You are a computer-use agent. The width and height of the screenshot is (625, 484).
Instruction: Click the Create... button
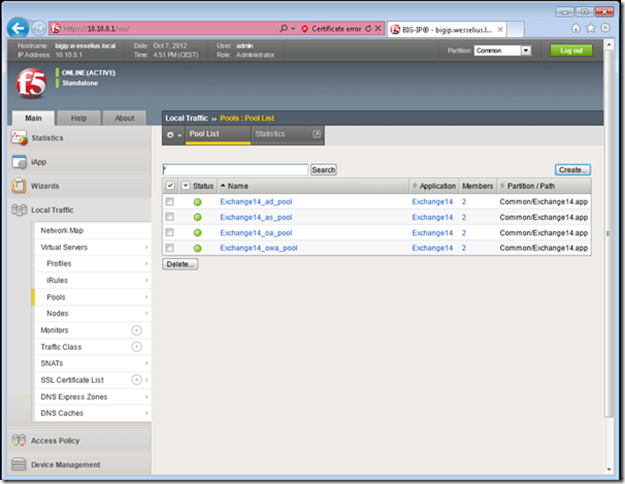(573, 170)
